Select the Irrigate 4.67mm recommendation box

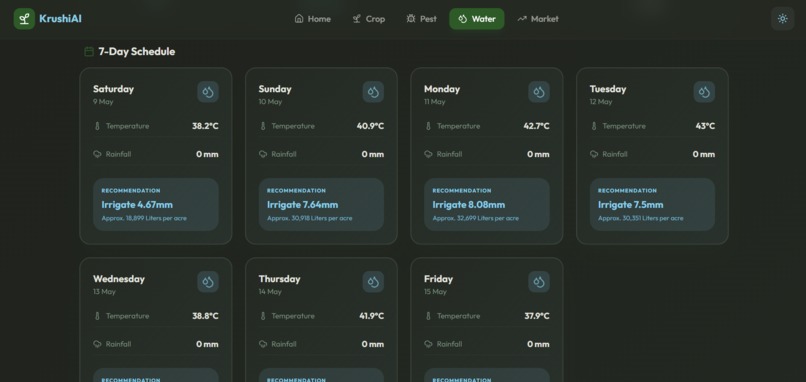(156, 205)
